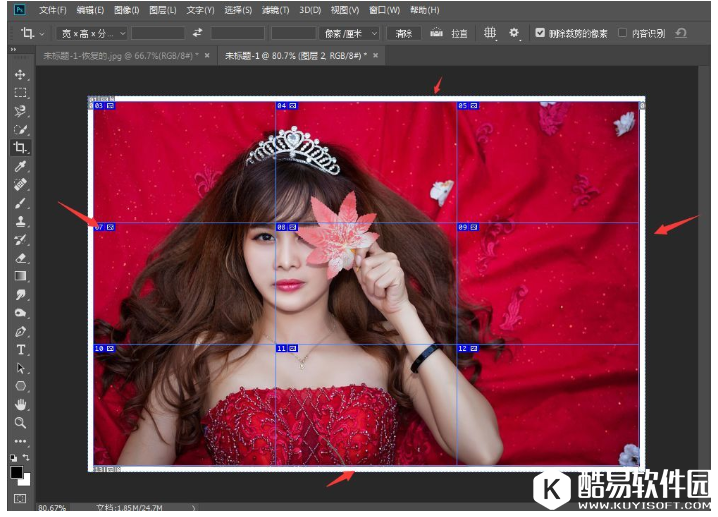Select the Eraser tool

click(x=20, y=258)
